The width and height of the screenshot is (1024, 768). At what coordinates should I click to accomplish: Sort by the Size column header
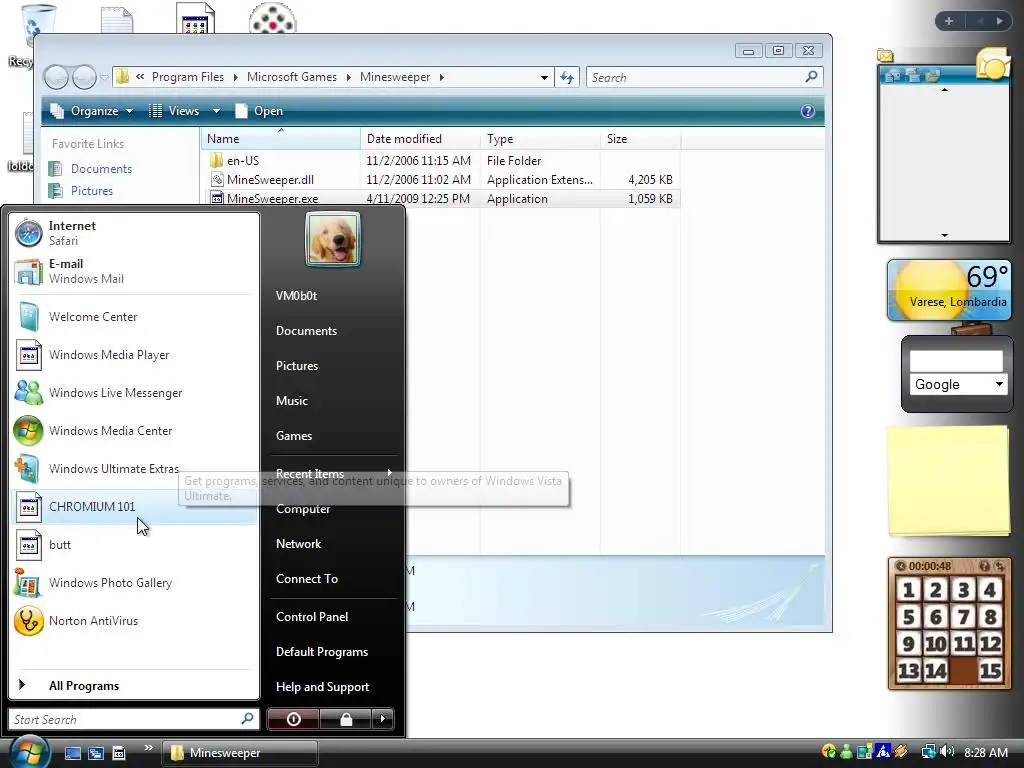tap(640, 138)
